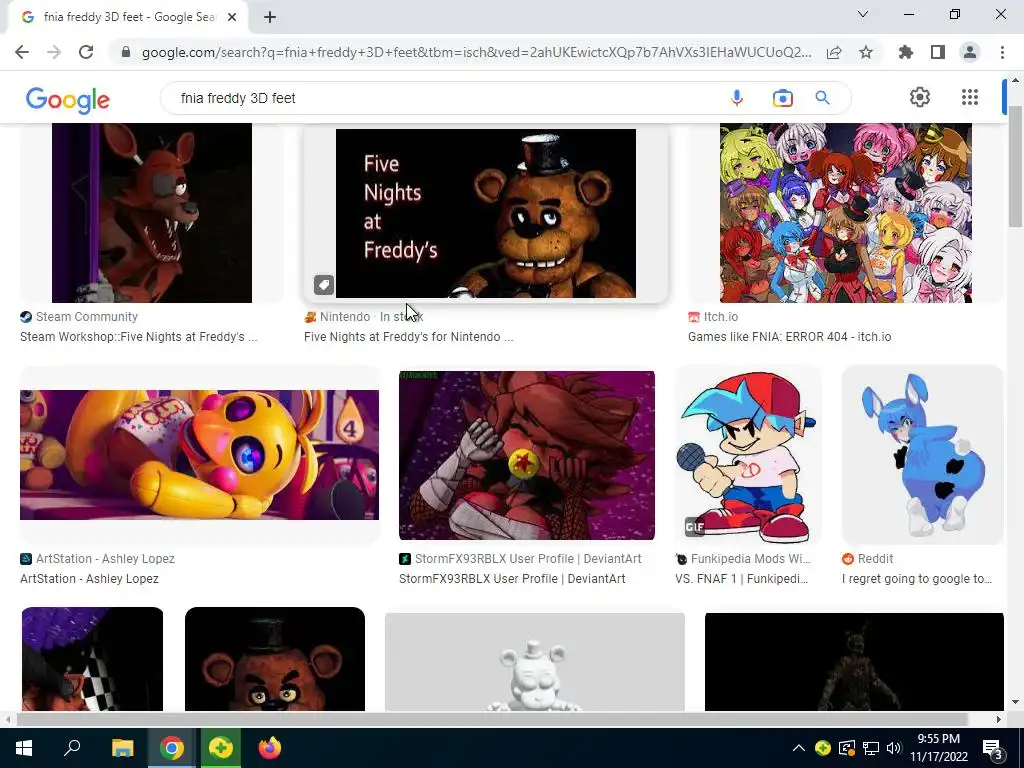Click the green plus app in taskbar
This screenshot has width=1024, height=768.
tap(221, 748)
